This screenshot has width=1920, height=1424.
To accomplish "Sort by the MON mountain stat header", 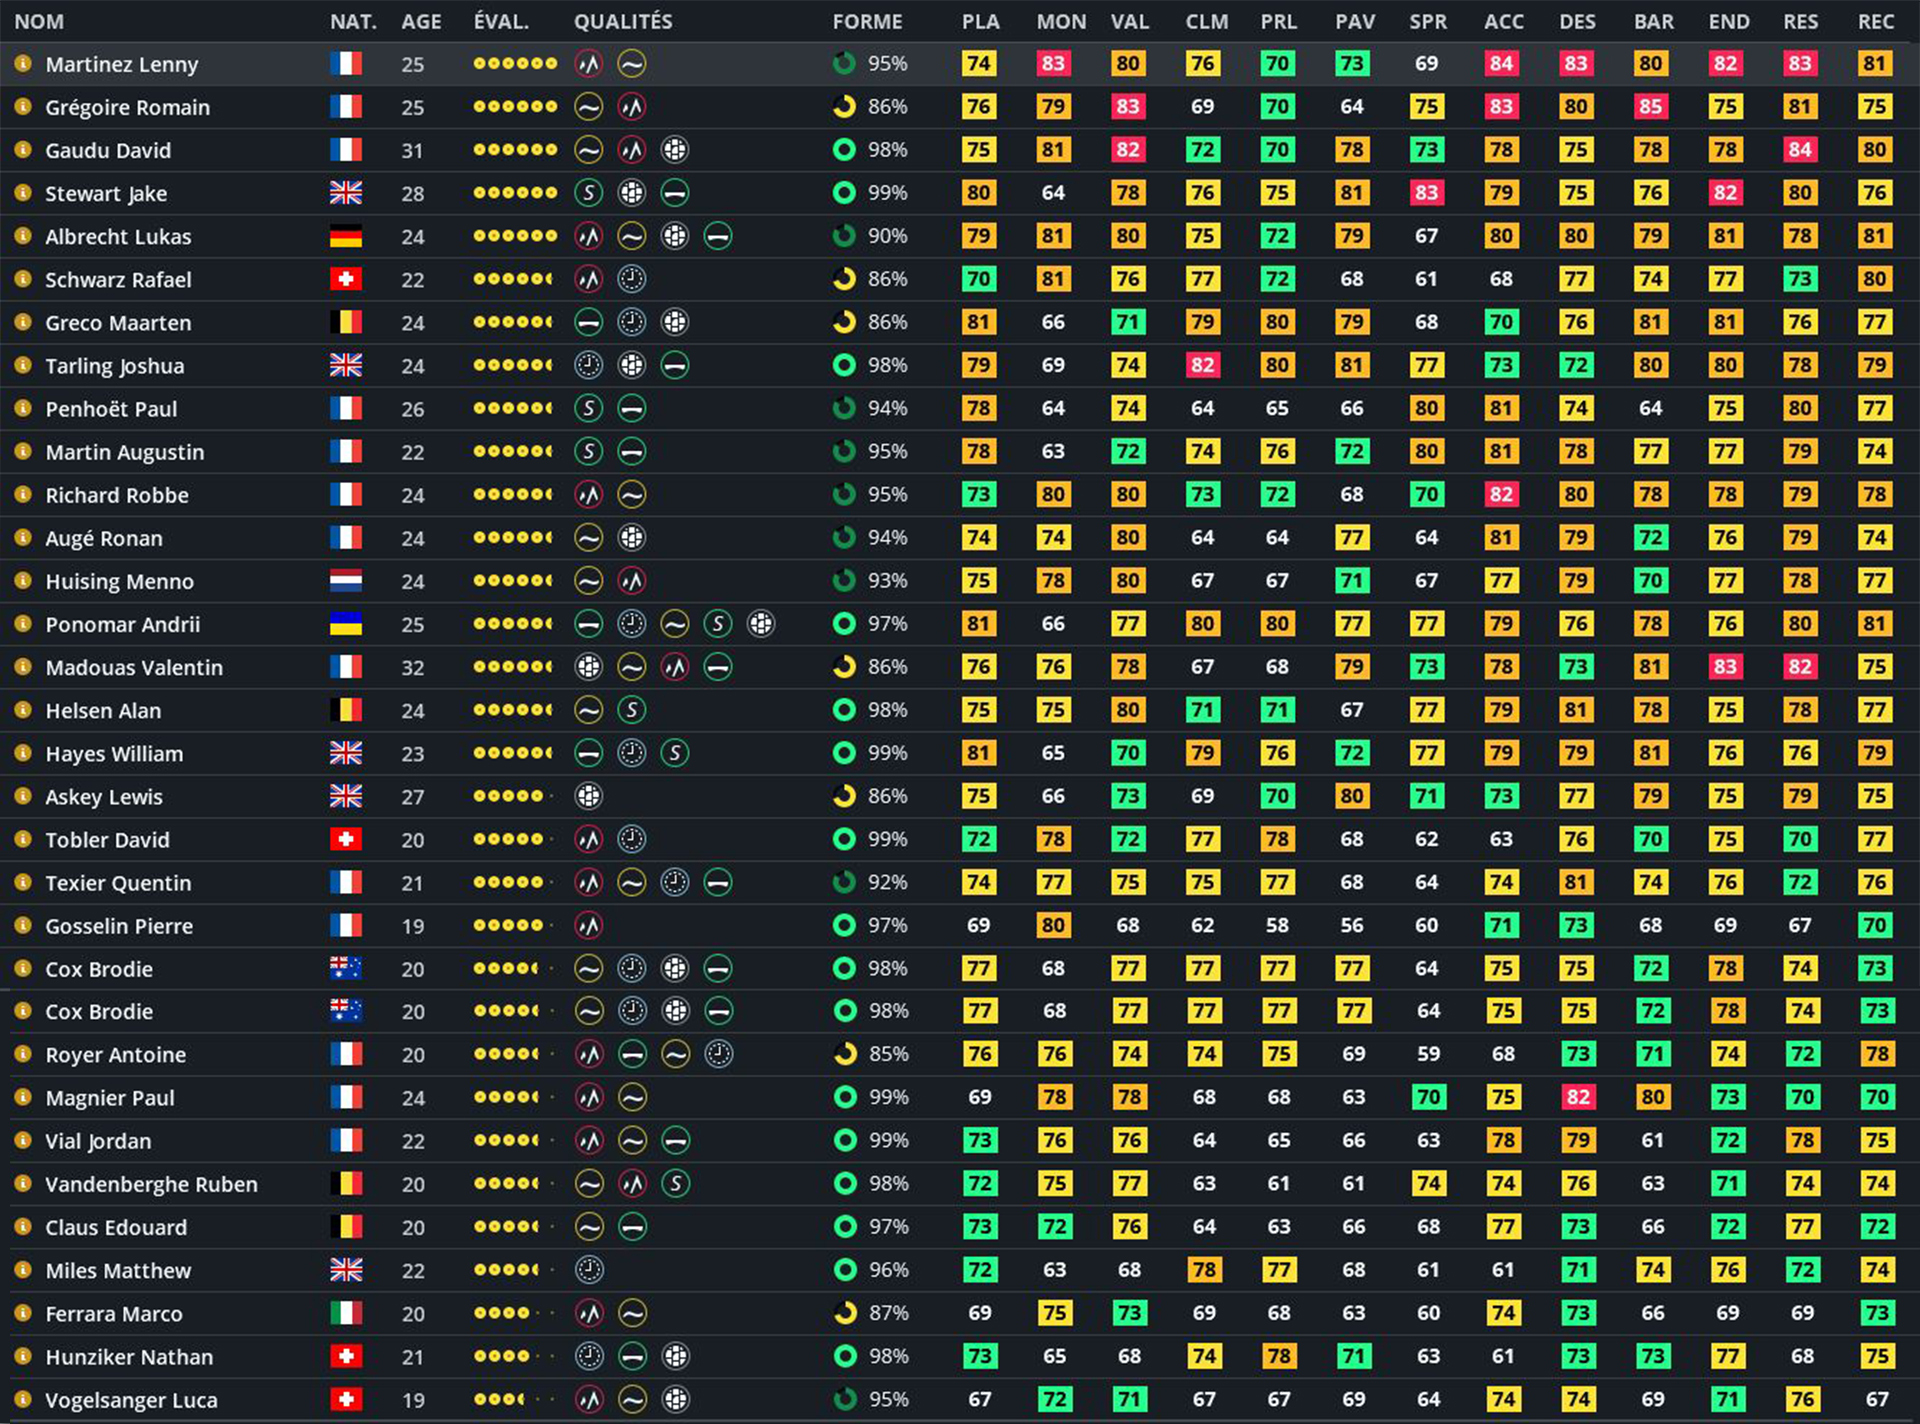I will pyautogui.click(x=1060, y=21).
